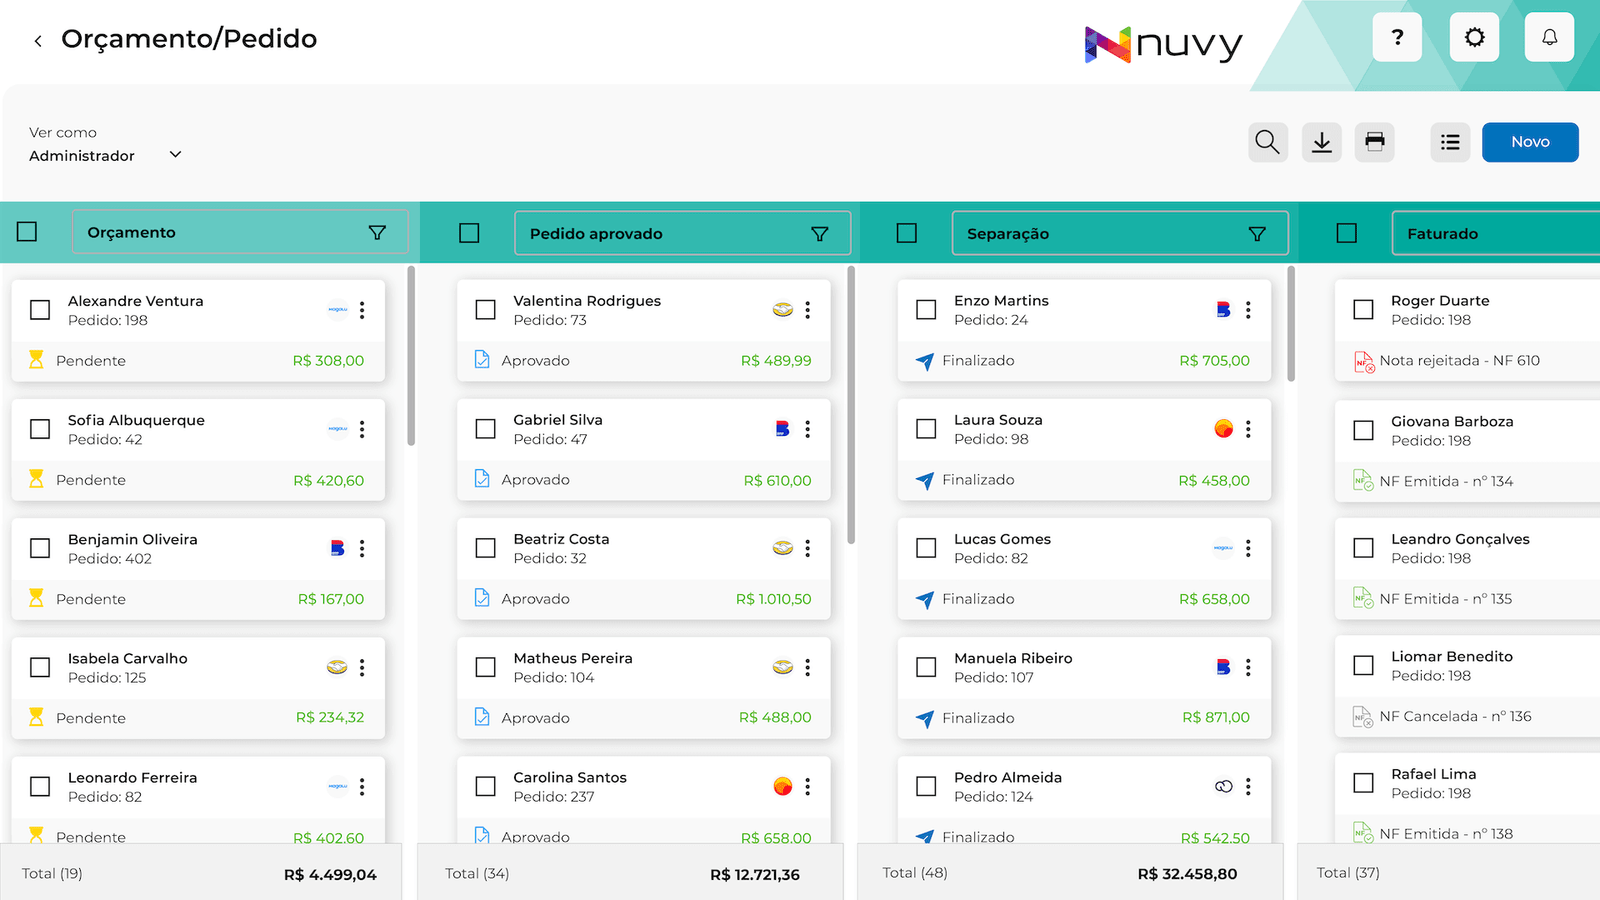This screenshot has height=900, width=1600.
Task: Select all in Pedido aprovado column
Action: pyautogui.click(x=469, y=233)
